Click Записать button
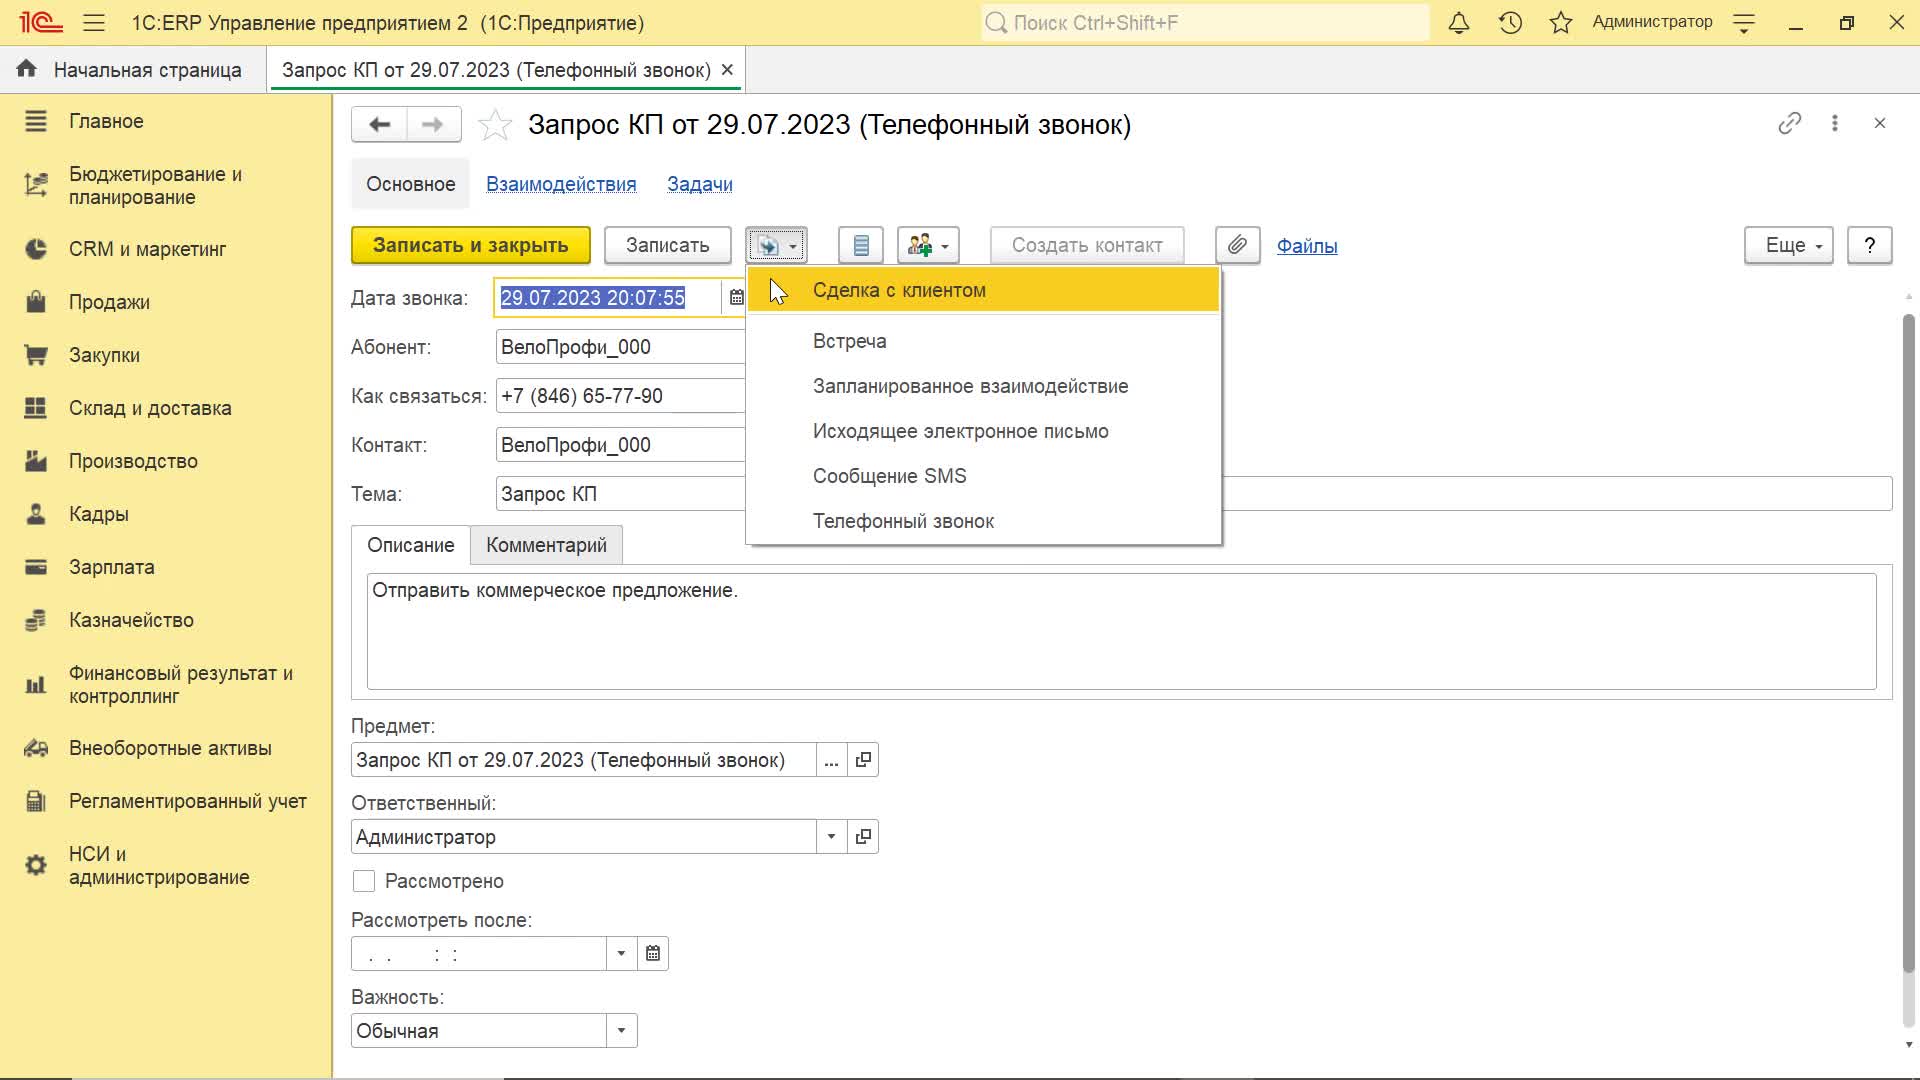Viewport: 1920px width, 1080px height. (x=668, y=245)
